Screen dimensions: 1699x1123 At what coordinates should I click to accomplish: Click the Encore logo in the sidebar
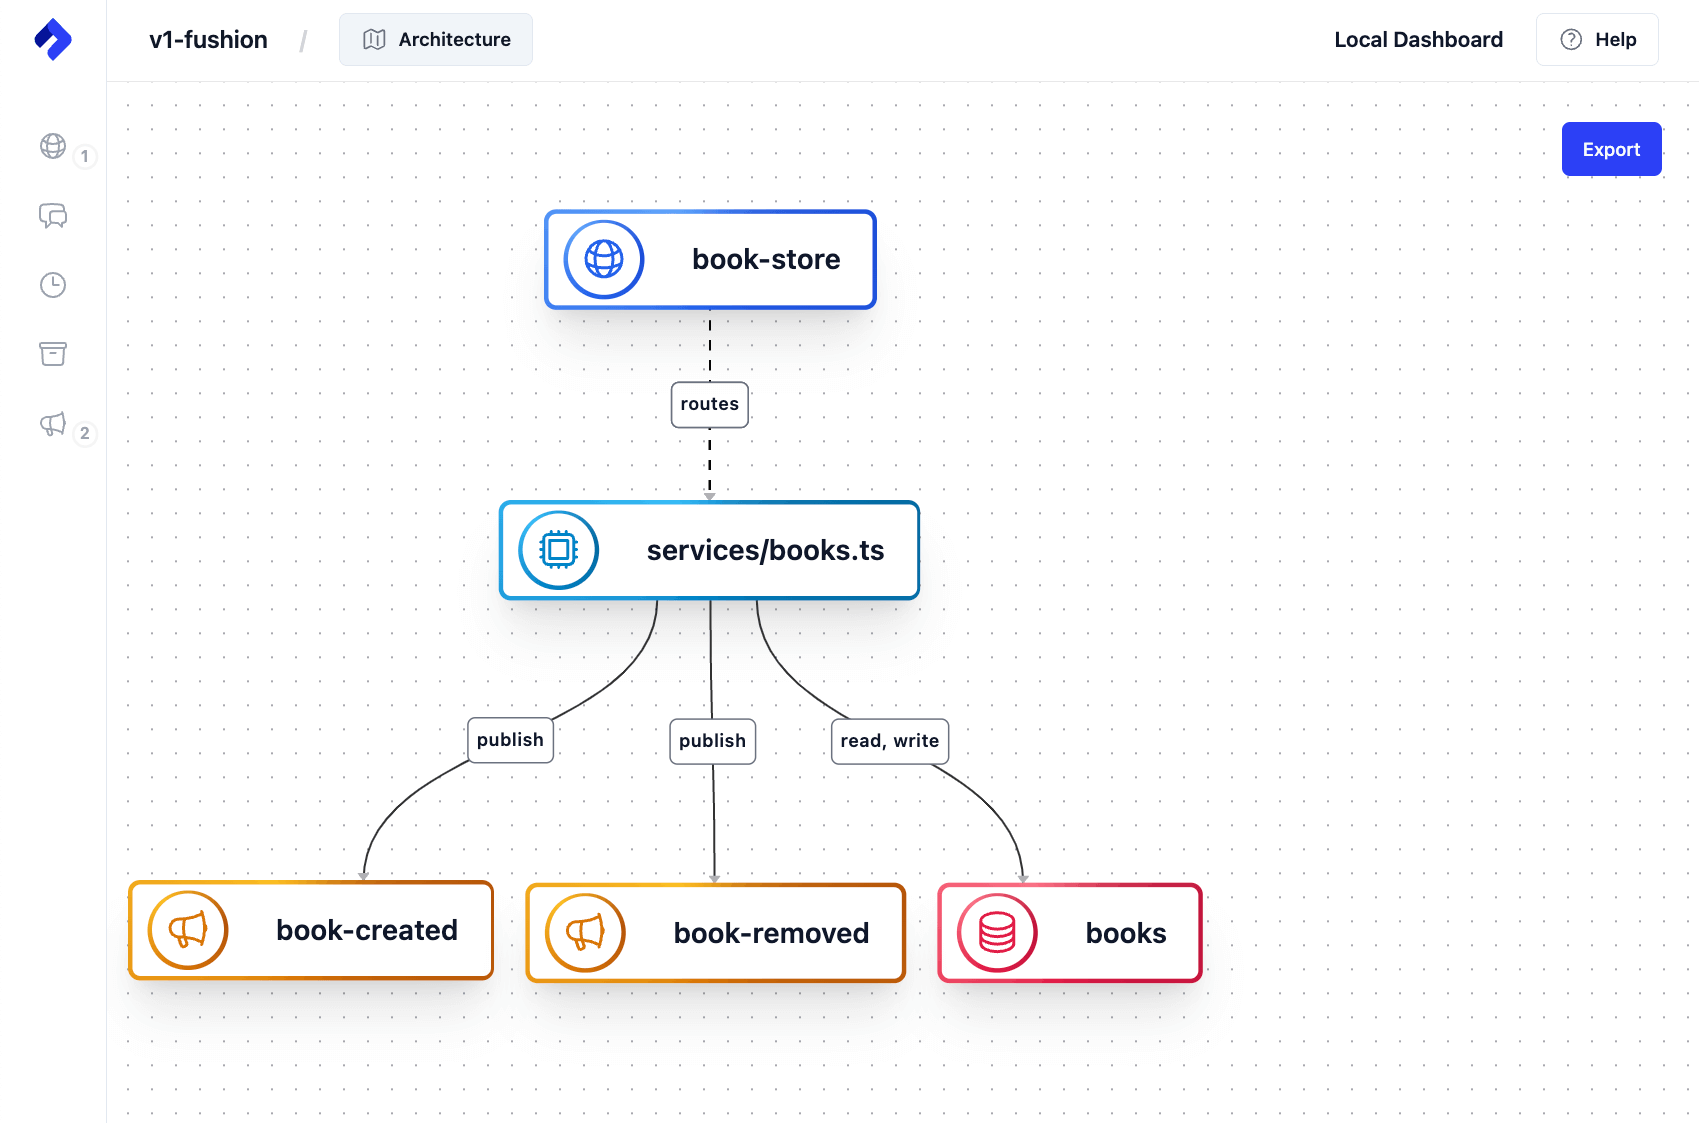point(53,40)
